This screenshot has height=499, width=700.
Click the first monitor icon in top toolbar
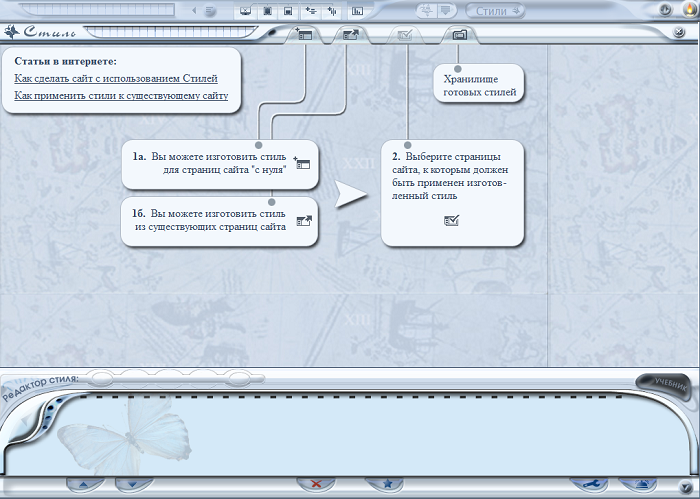(244, 11)
